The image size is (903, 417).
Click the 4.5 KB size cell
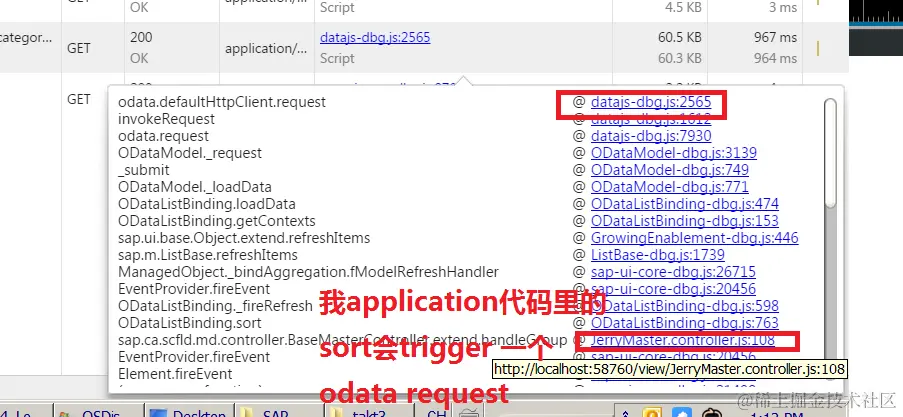pos(684,7)
